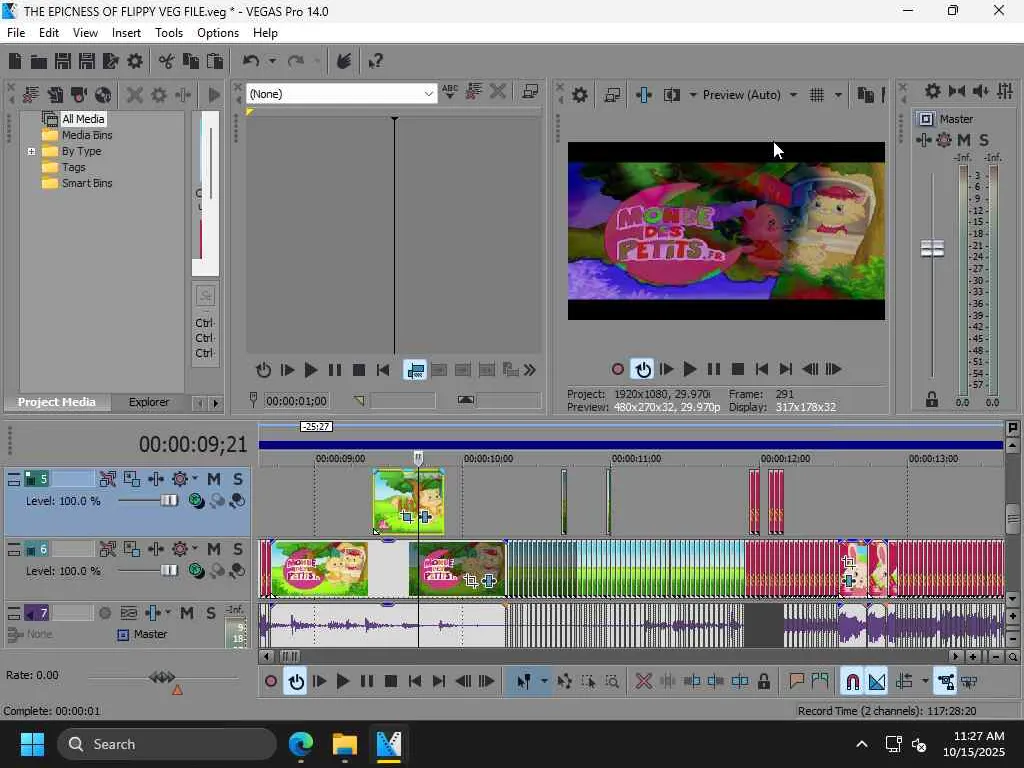The width and height of the screenshot is (1024, 768).
Task: Click Windows Start button on taskbar
Action: (32, 744)
